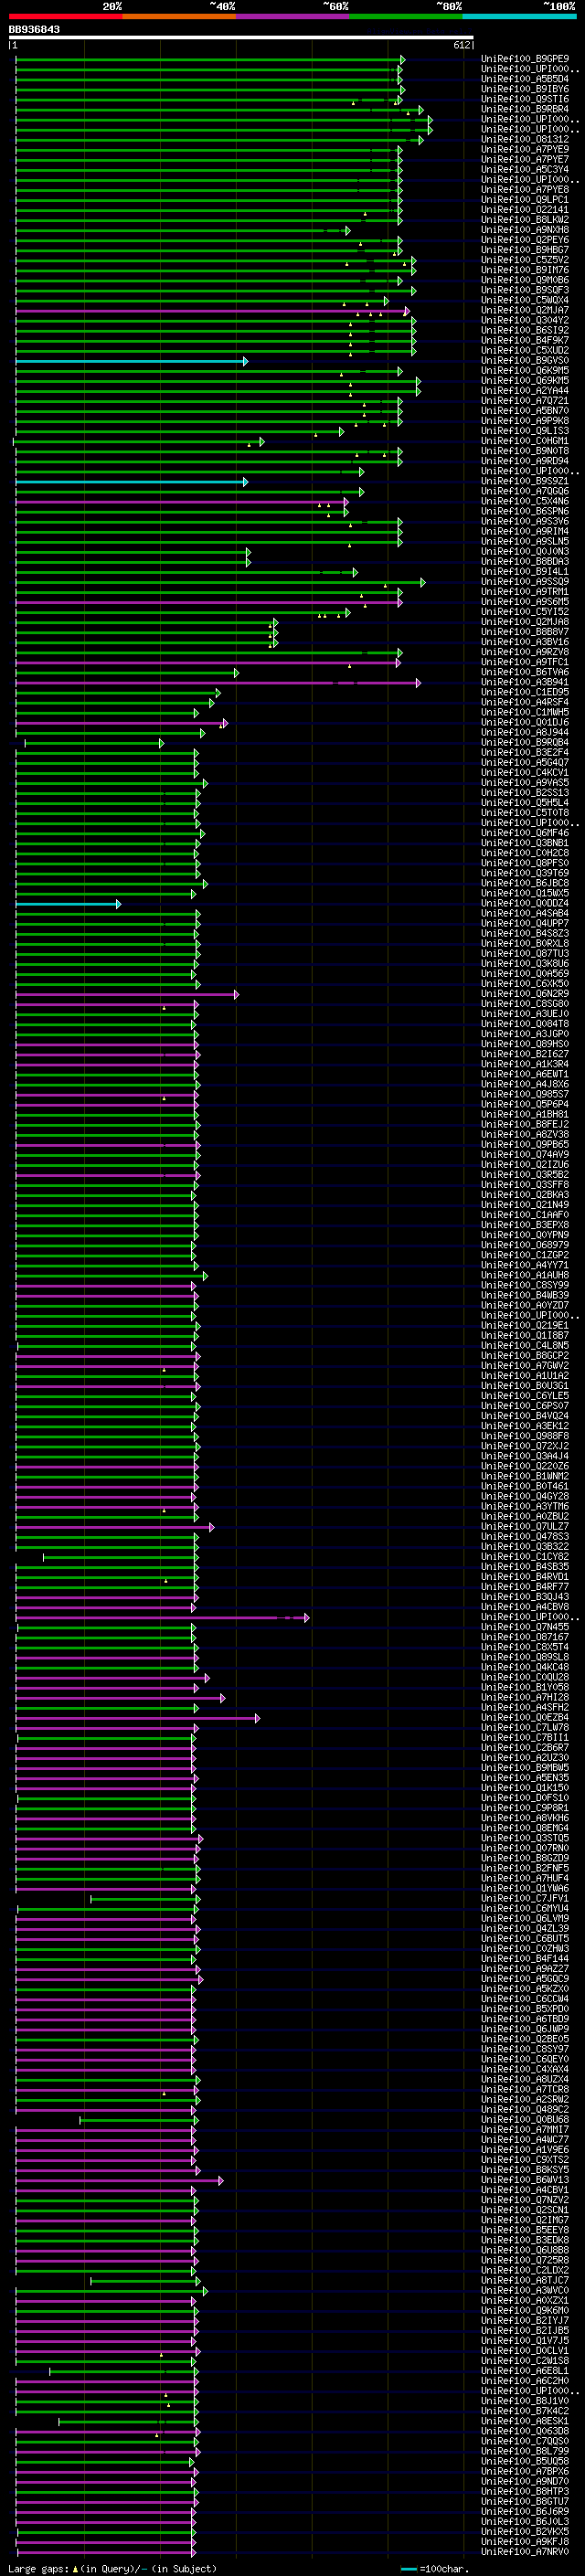
Task: Click the purple alignment bar for A3B941
Action: tap(217, 683)
